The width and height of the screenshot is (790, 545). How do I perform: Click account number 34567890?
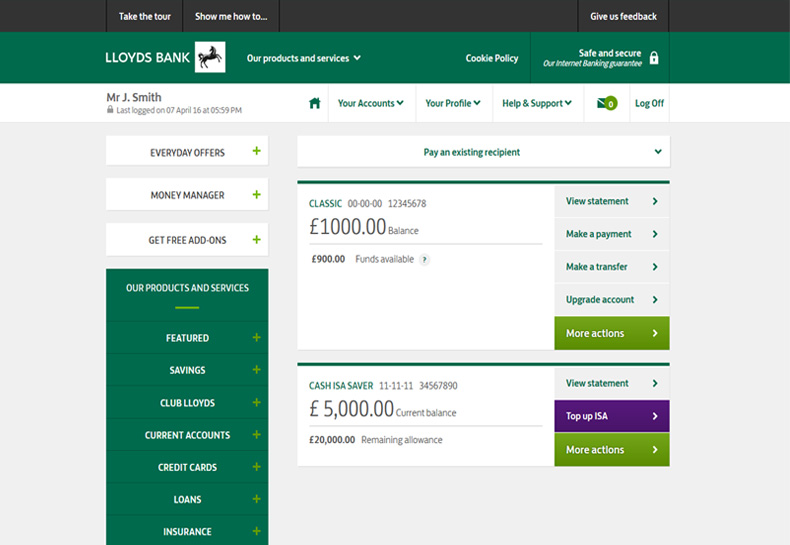(x=438, y=386)
